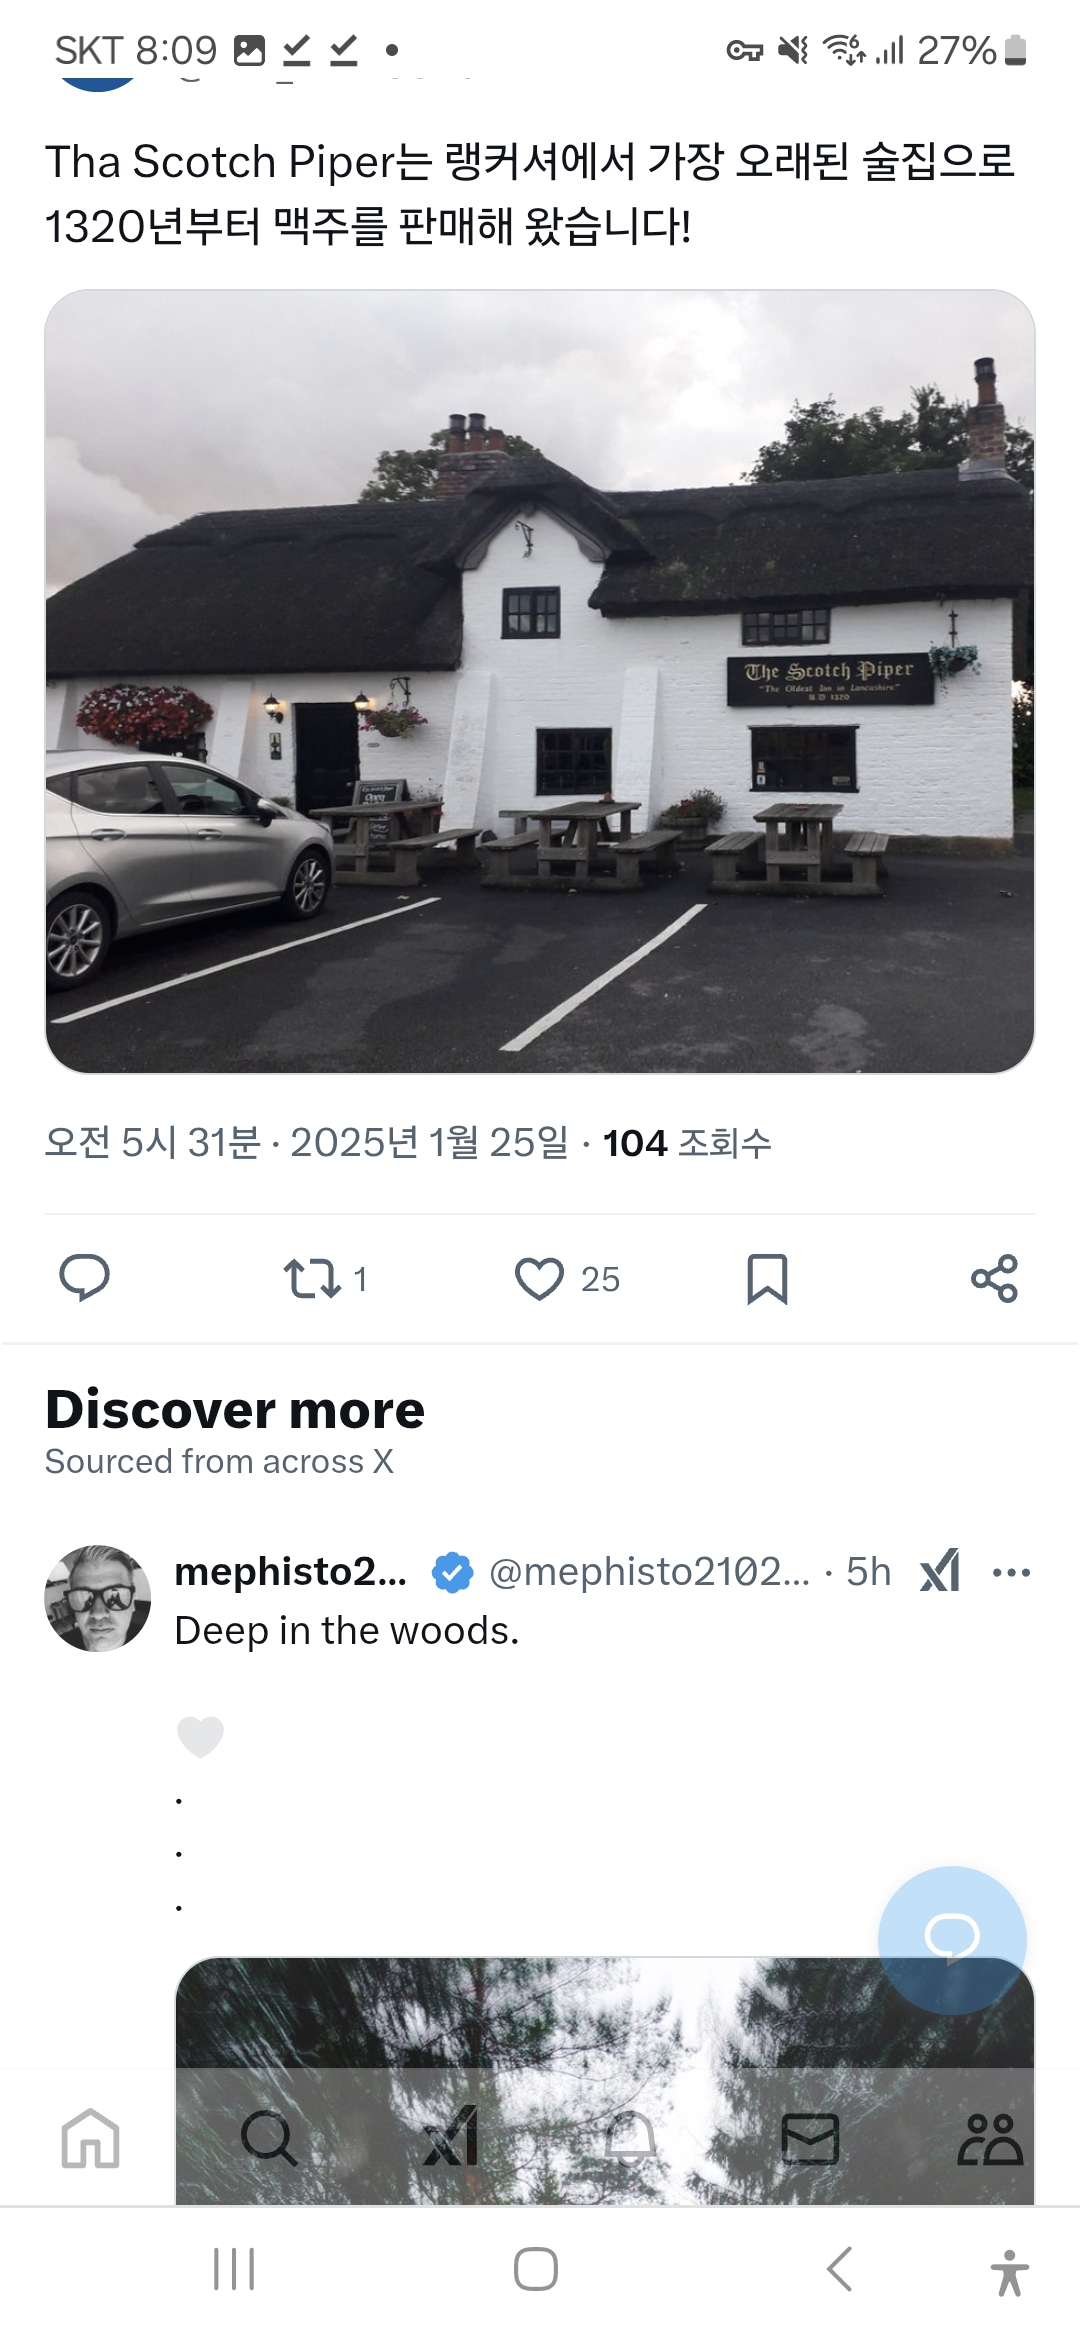
Task: Open Android recent apps button
Action: (234, 2269)
